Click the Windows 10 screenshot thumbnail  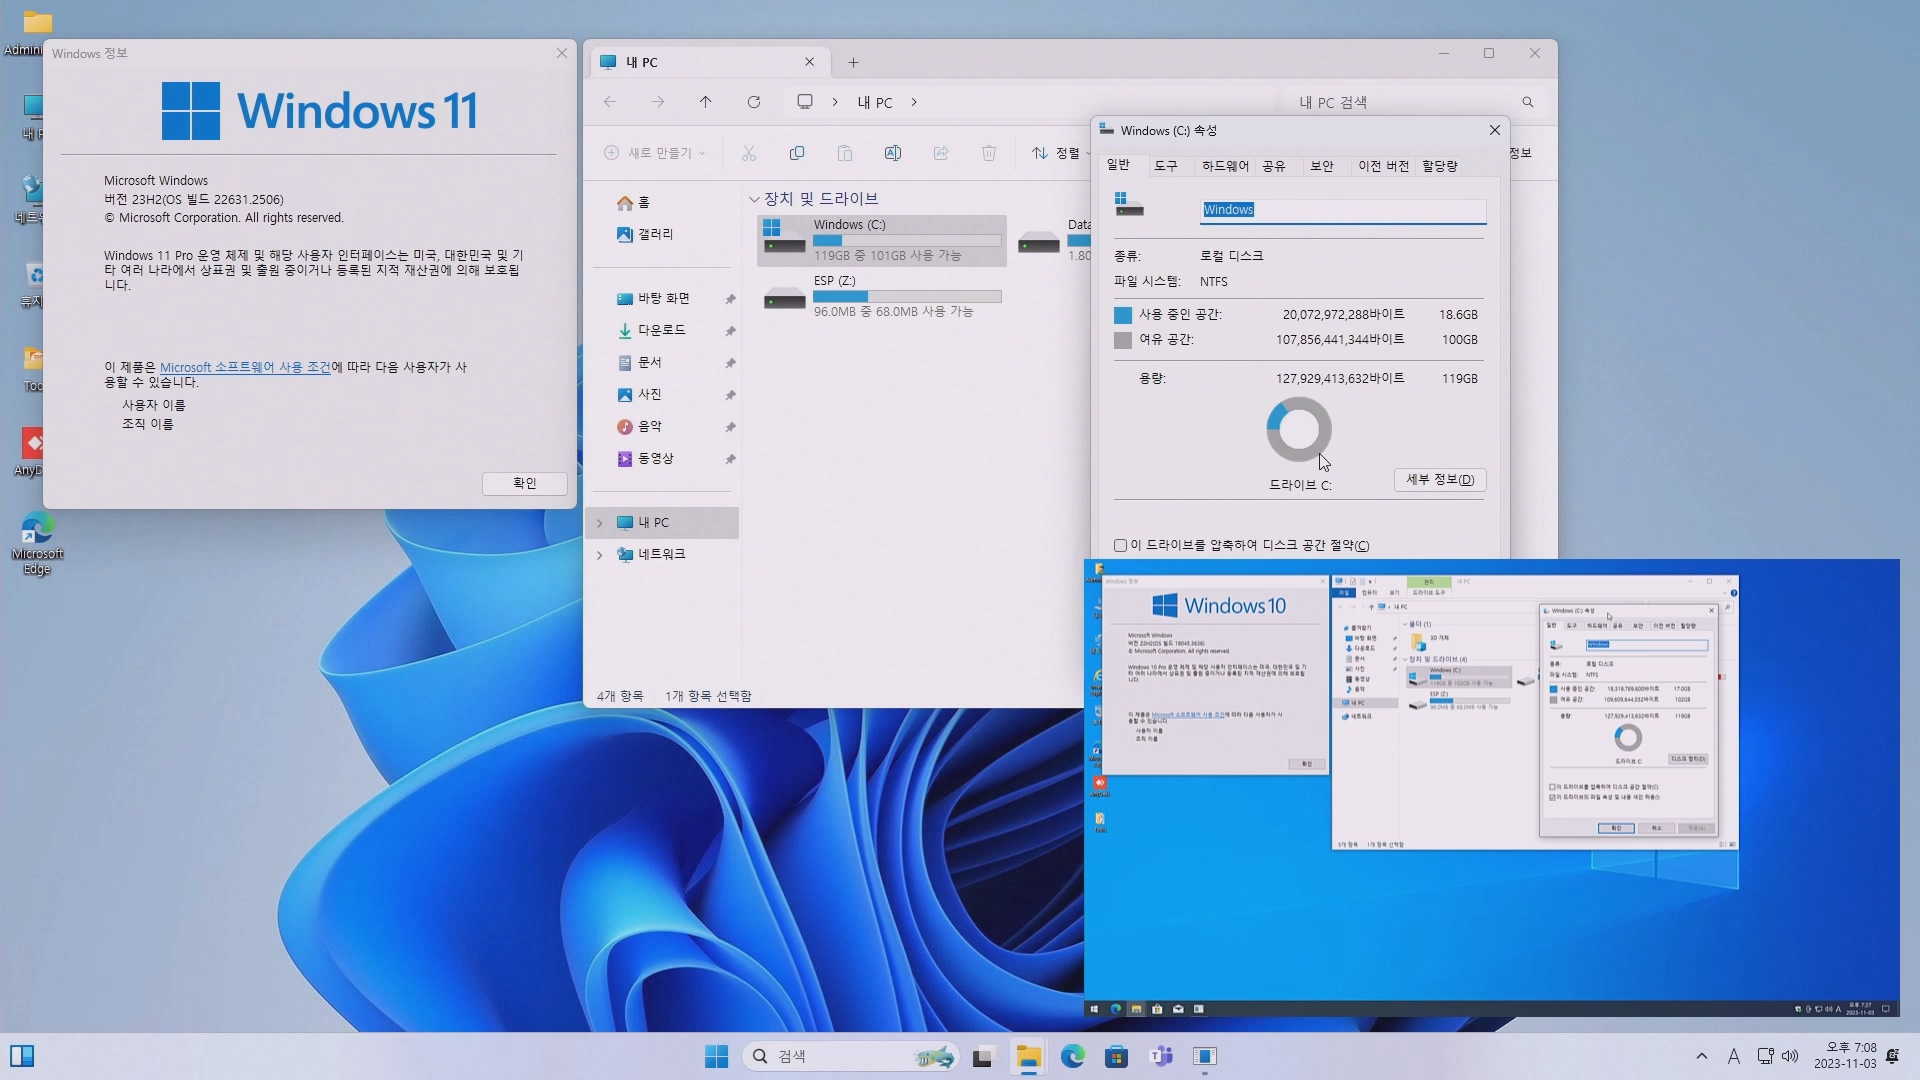pyautogui.click(x=1491, y=788)
